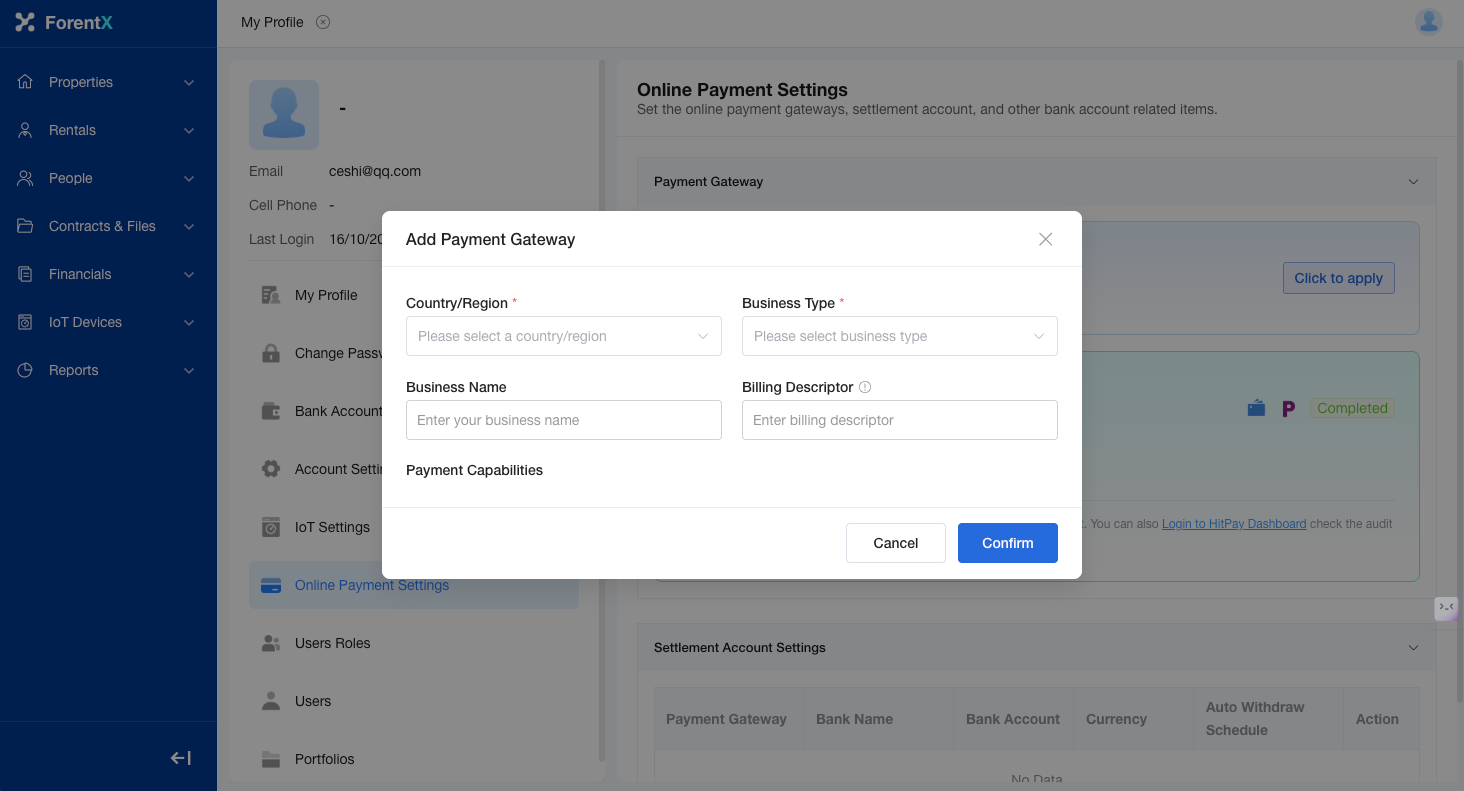
Task: Click the IoT Devices sidebar icon
Action: 26,322
